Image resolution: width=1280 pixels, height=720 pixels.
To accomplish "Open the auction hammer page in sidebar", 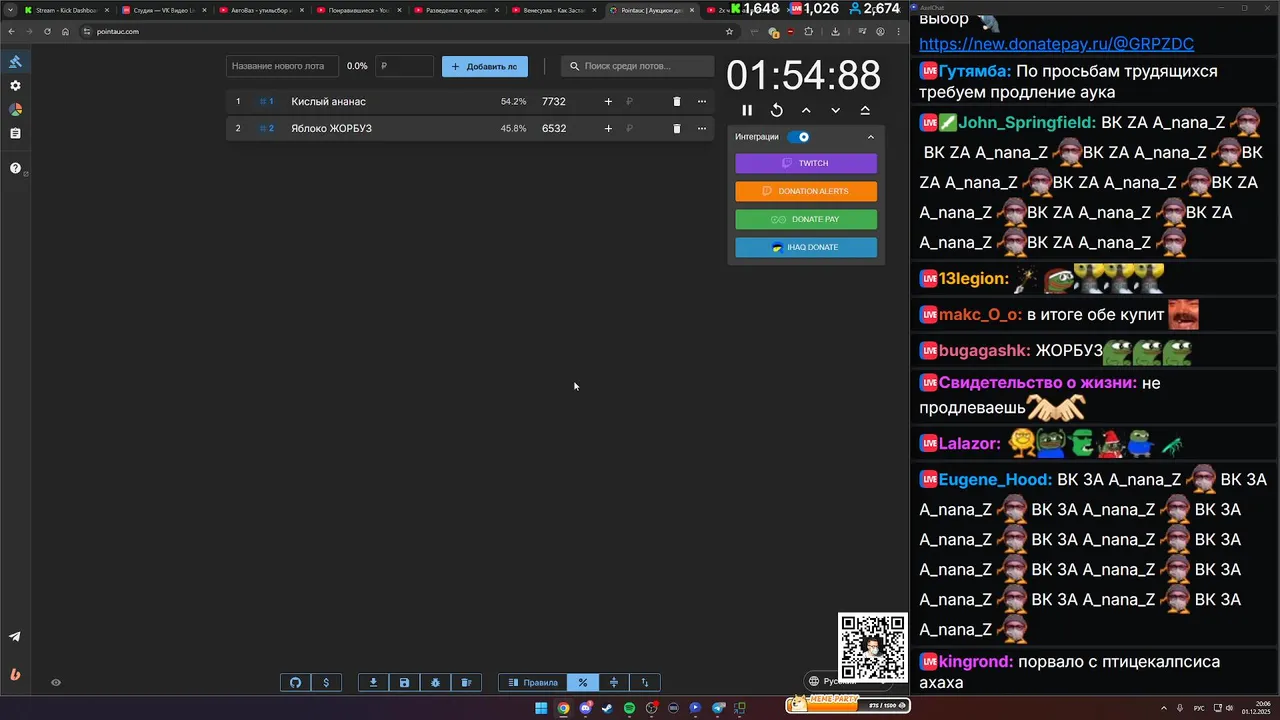I will [15, 62].
